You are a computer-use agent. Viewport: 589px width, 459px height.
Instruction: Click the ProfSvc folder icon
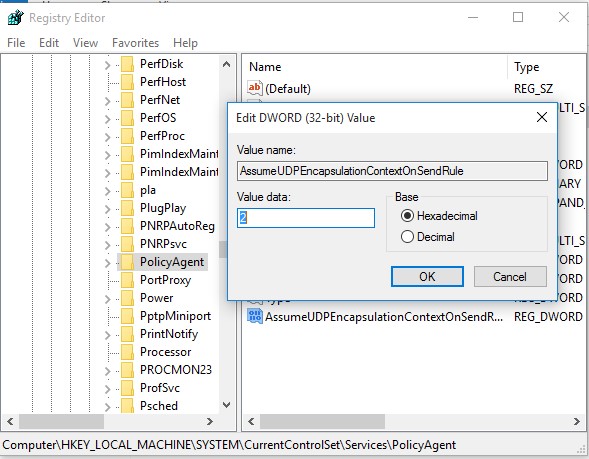tap(127, 388)
